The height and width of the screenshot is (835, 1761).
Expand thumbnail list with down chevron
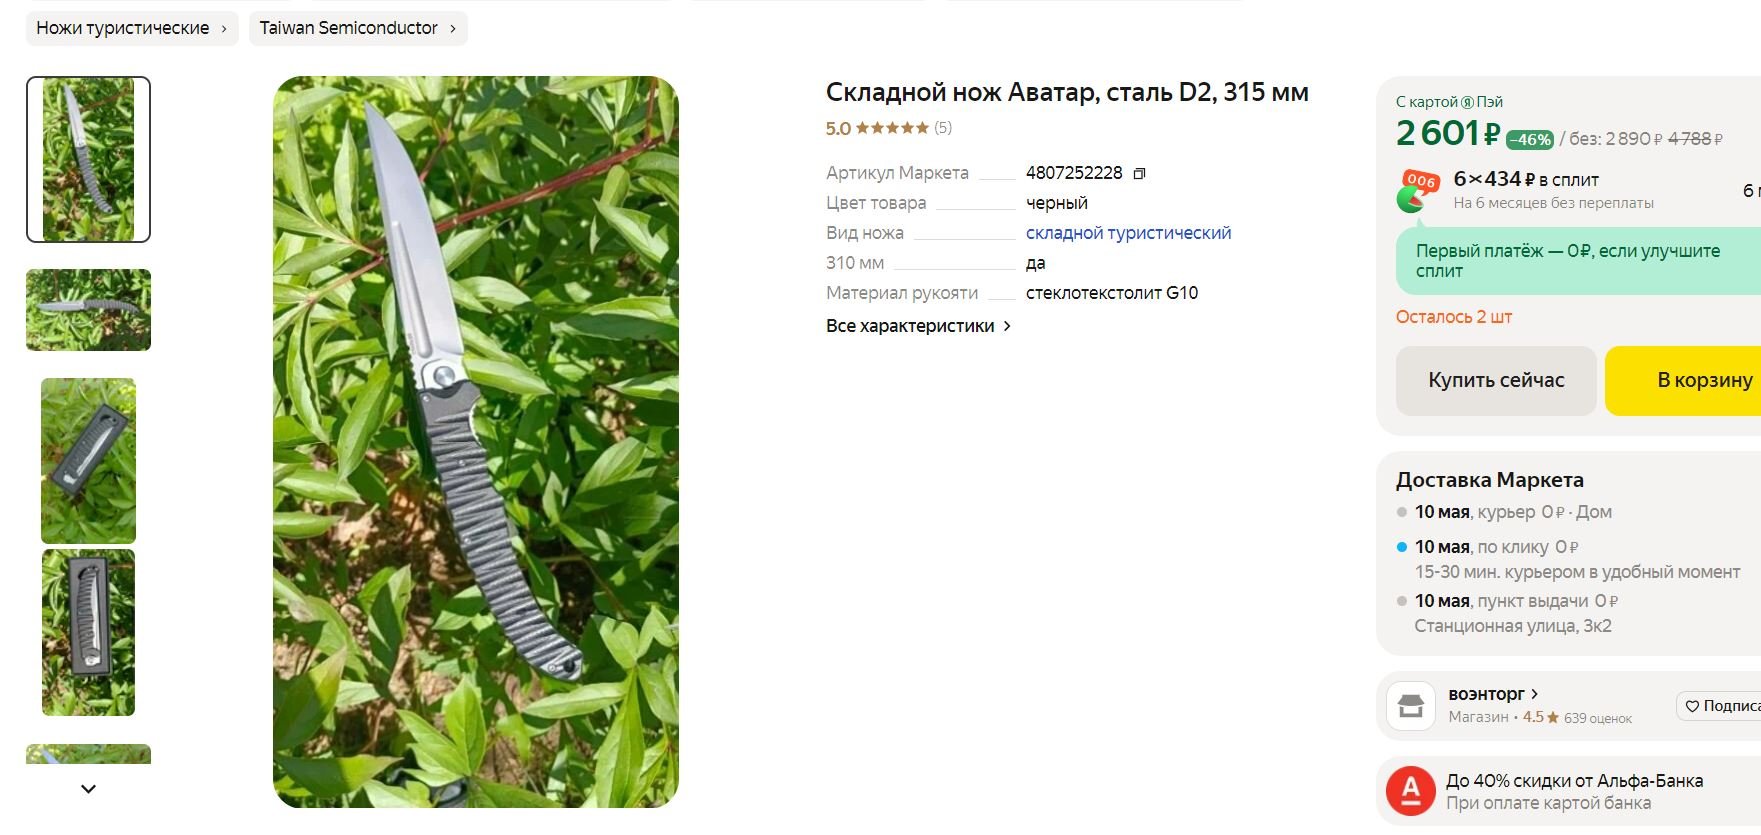click(88, 789)
